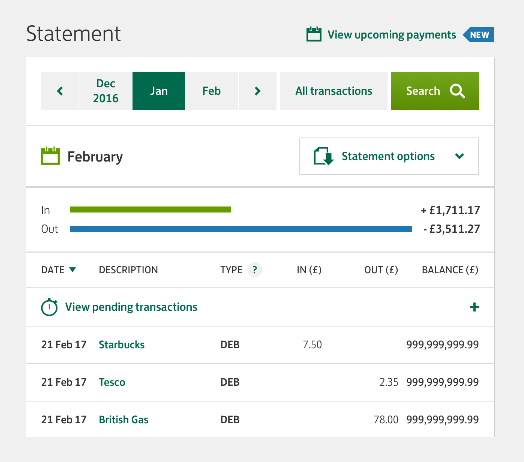Advance months with right chevron arrow
Viewport: 524px width, 462px height.
click(x=257, y=91)
